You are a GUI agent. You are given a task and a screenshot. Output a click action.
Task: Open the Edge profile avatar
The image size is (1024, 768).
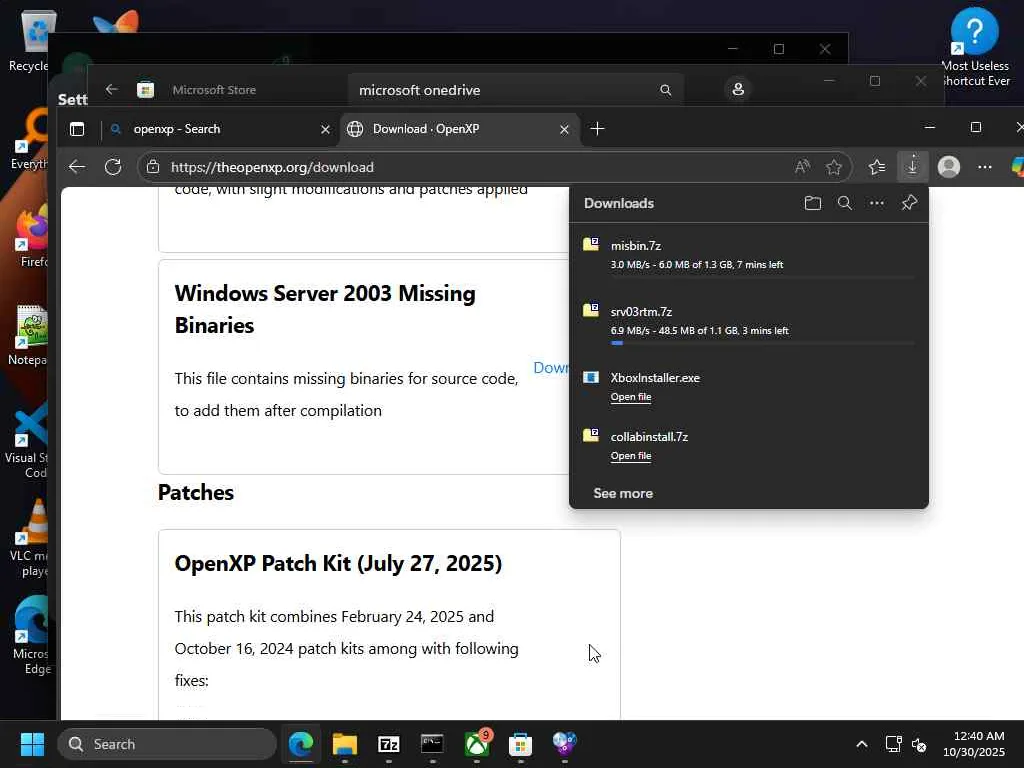tap(948, 167)
